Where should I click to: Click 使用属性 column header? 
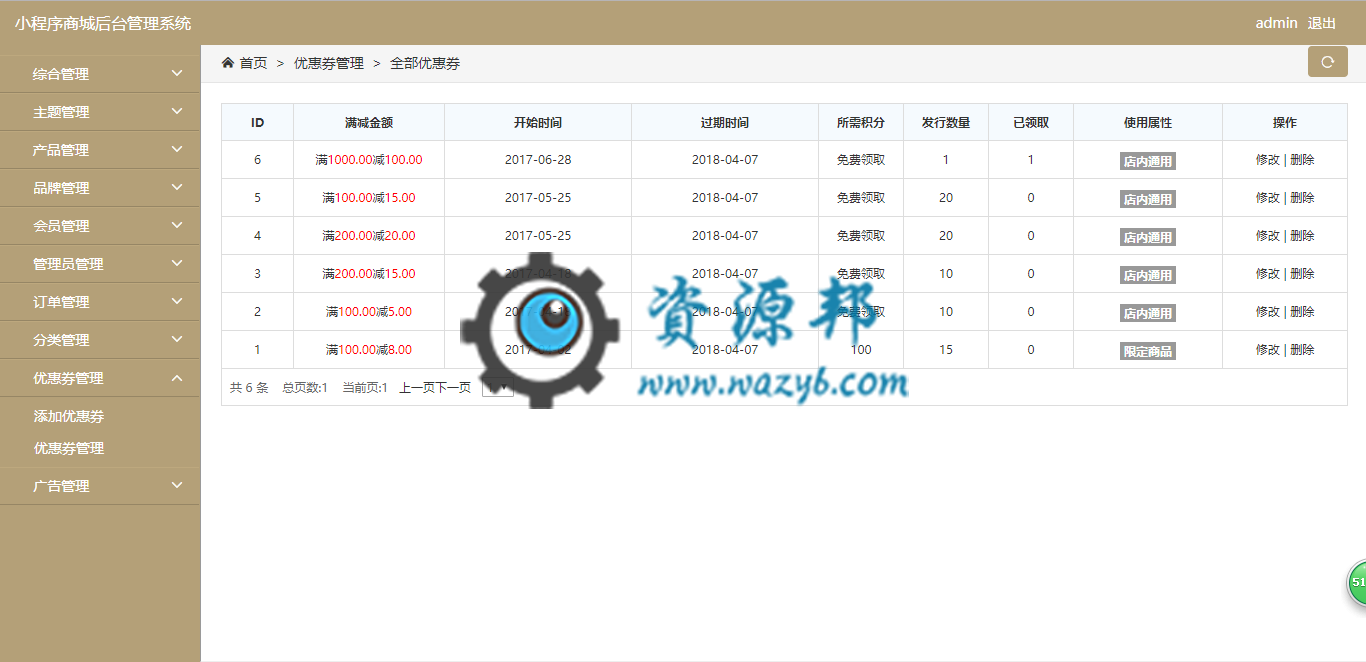1148,123
